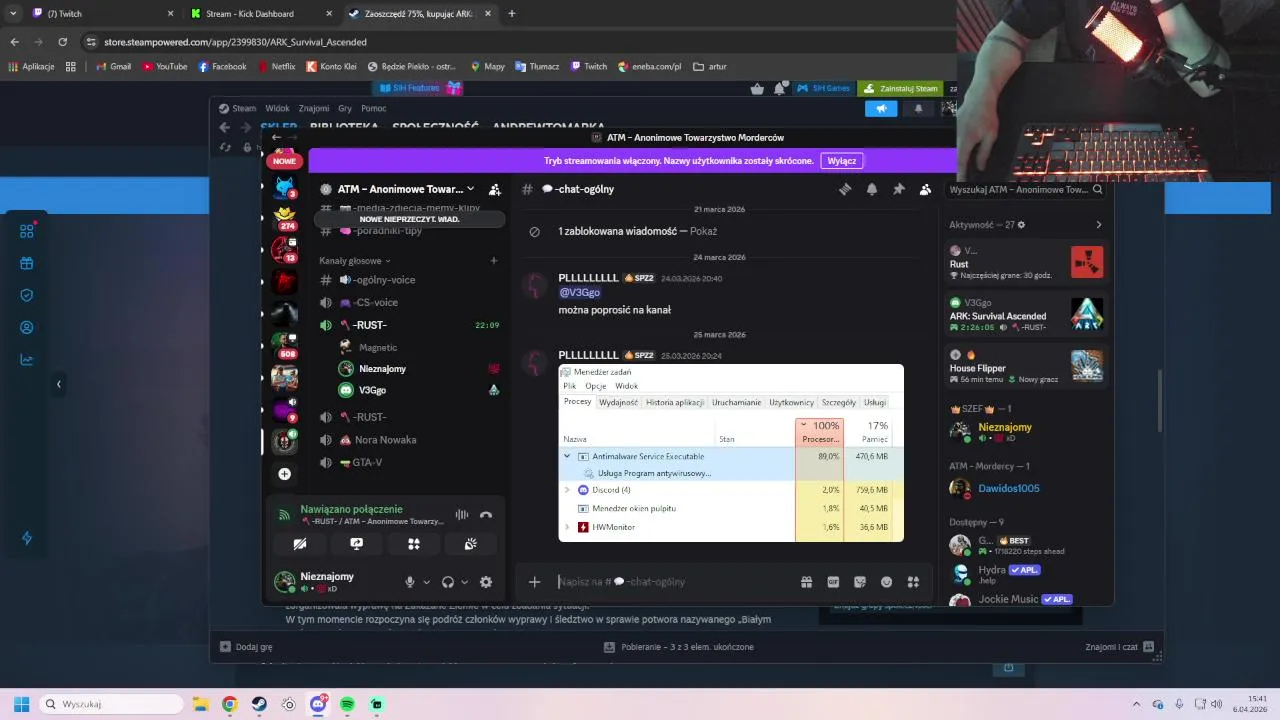
Task: Open GTA-V voice channel
Action: point(367,462)
